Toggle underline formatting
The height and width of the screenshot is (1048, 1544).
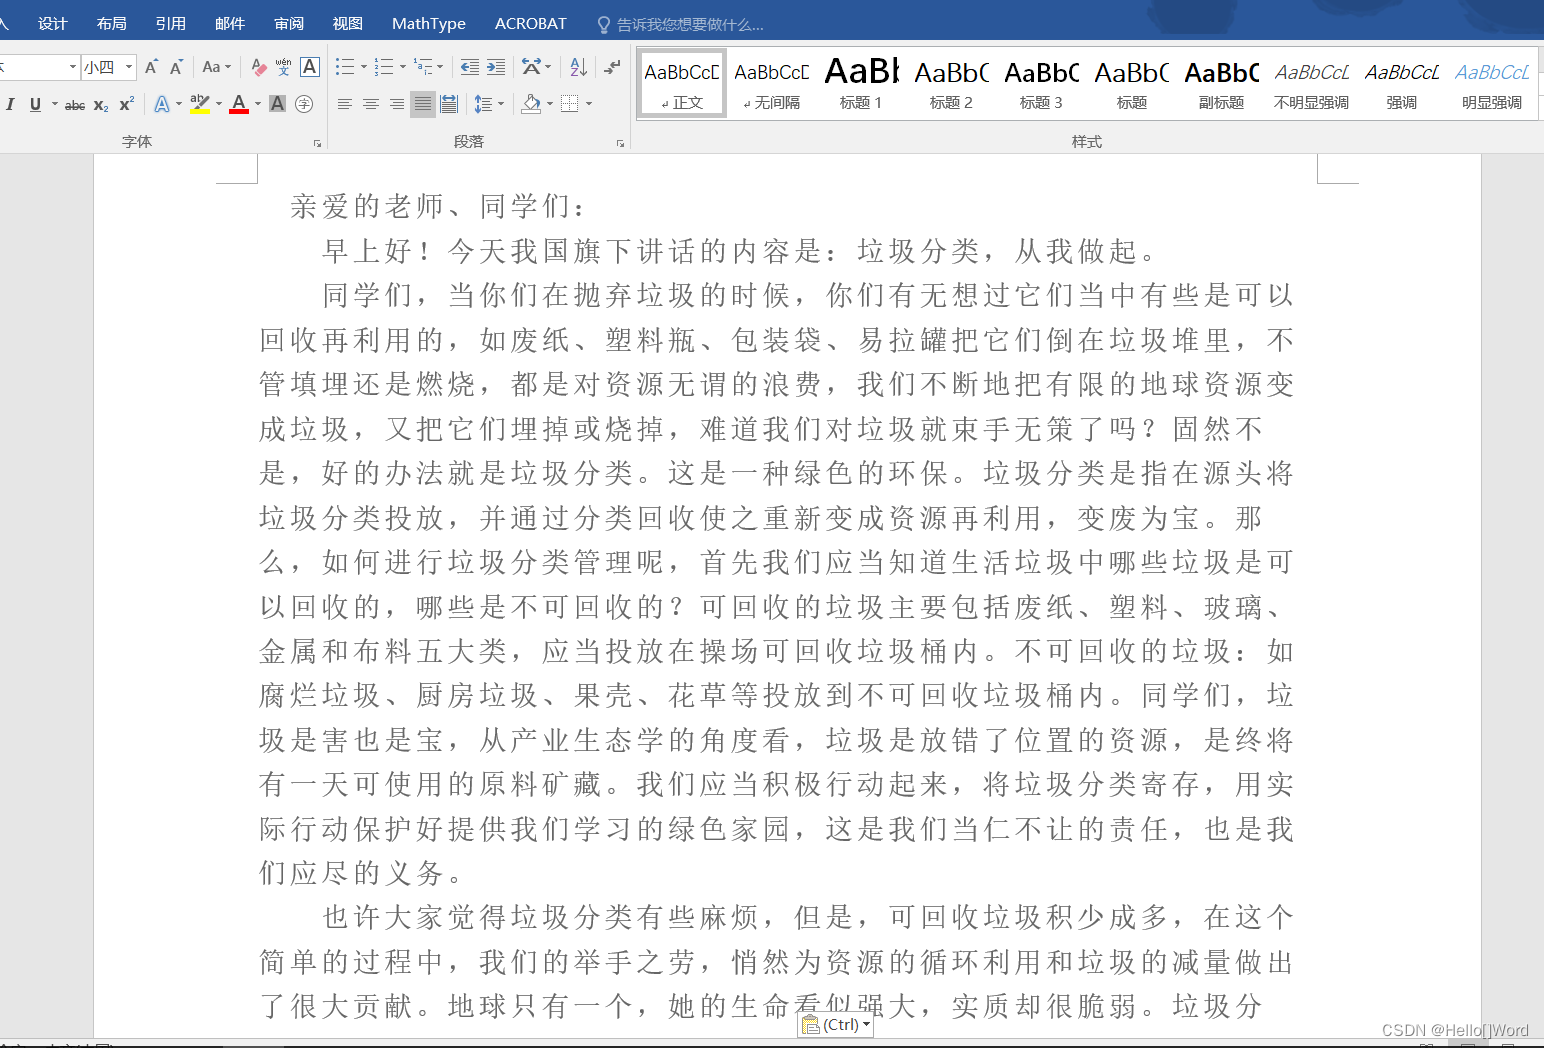(35, 104)
